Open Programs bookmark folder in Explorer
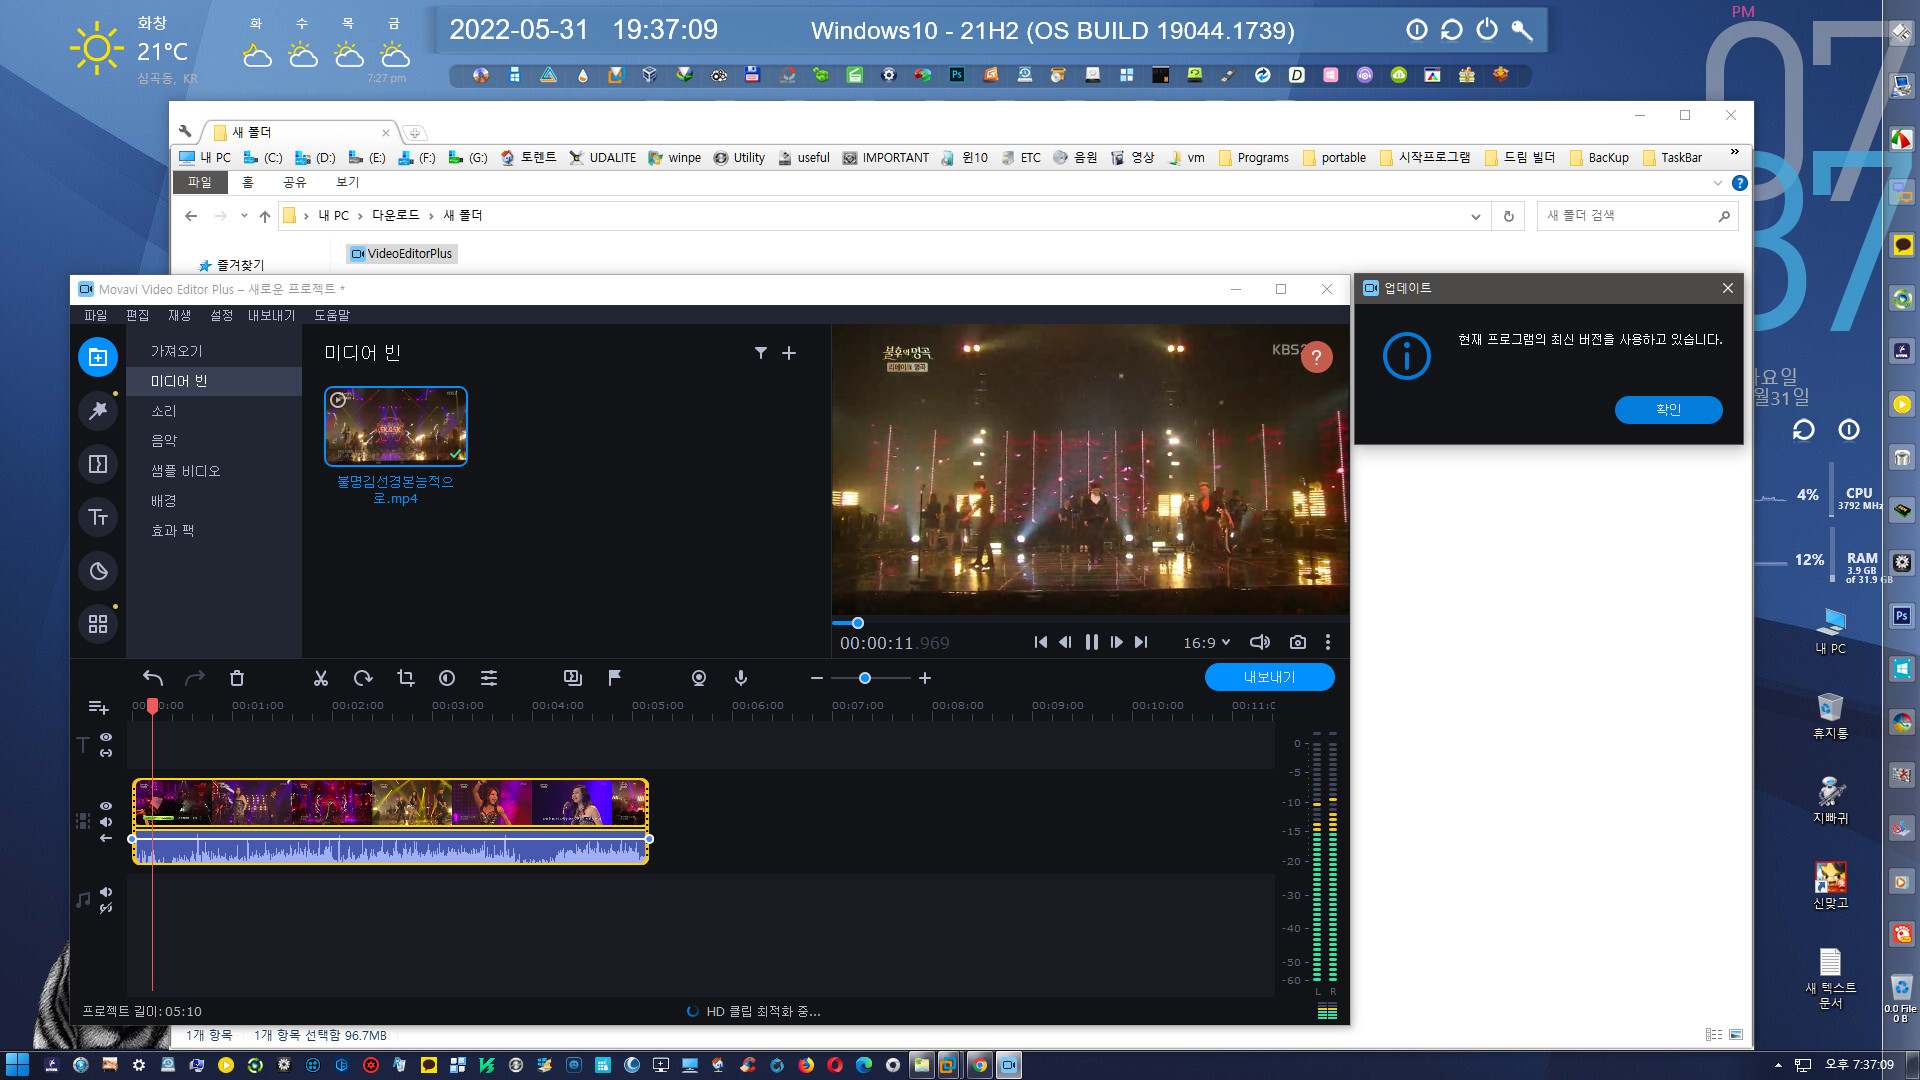Screen dimensions: 1920x1080 click(1254, 158)
